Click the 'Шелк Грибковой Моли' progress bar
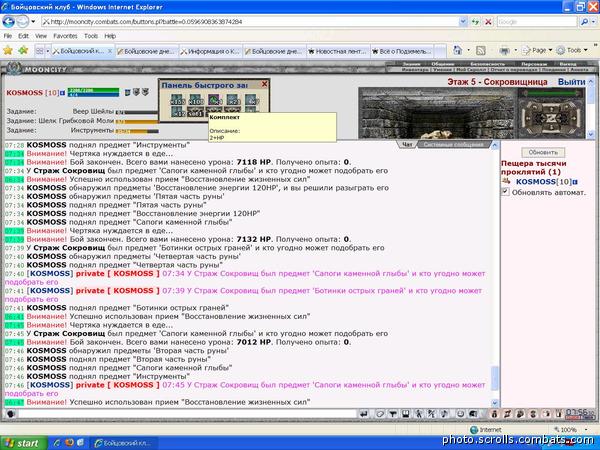 pos(137,122)
